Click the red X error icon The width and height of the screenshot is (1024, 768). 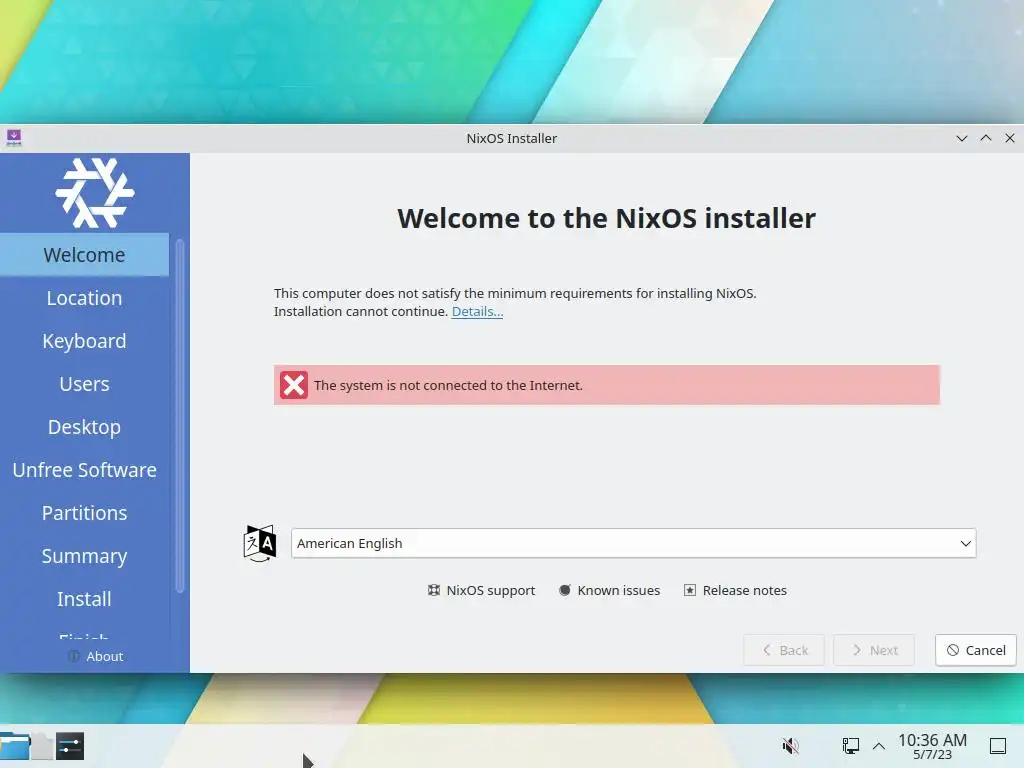[x=294, y=385]
